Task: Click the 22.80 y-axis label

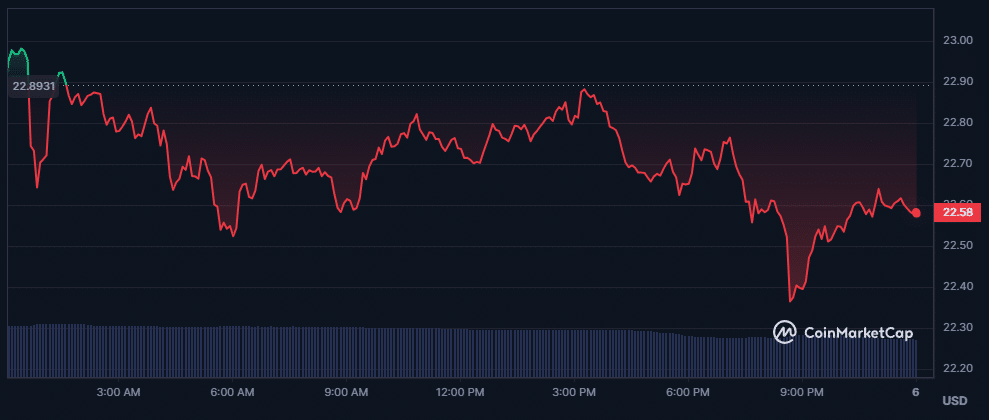Action: click(957, 122)
